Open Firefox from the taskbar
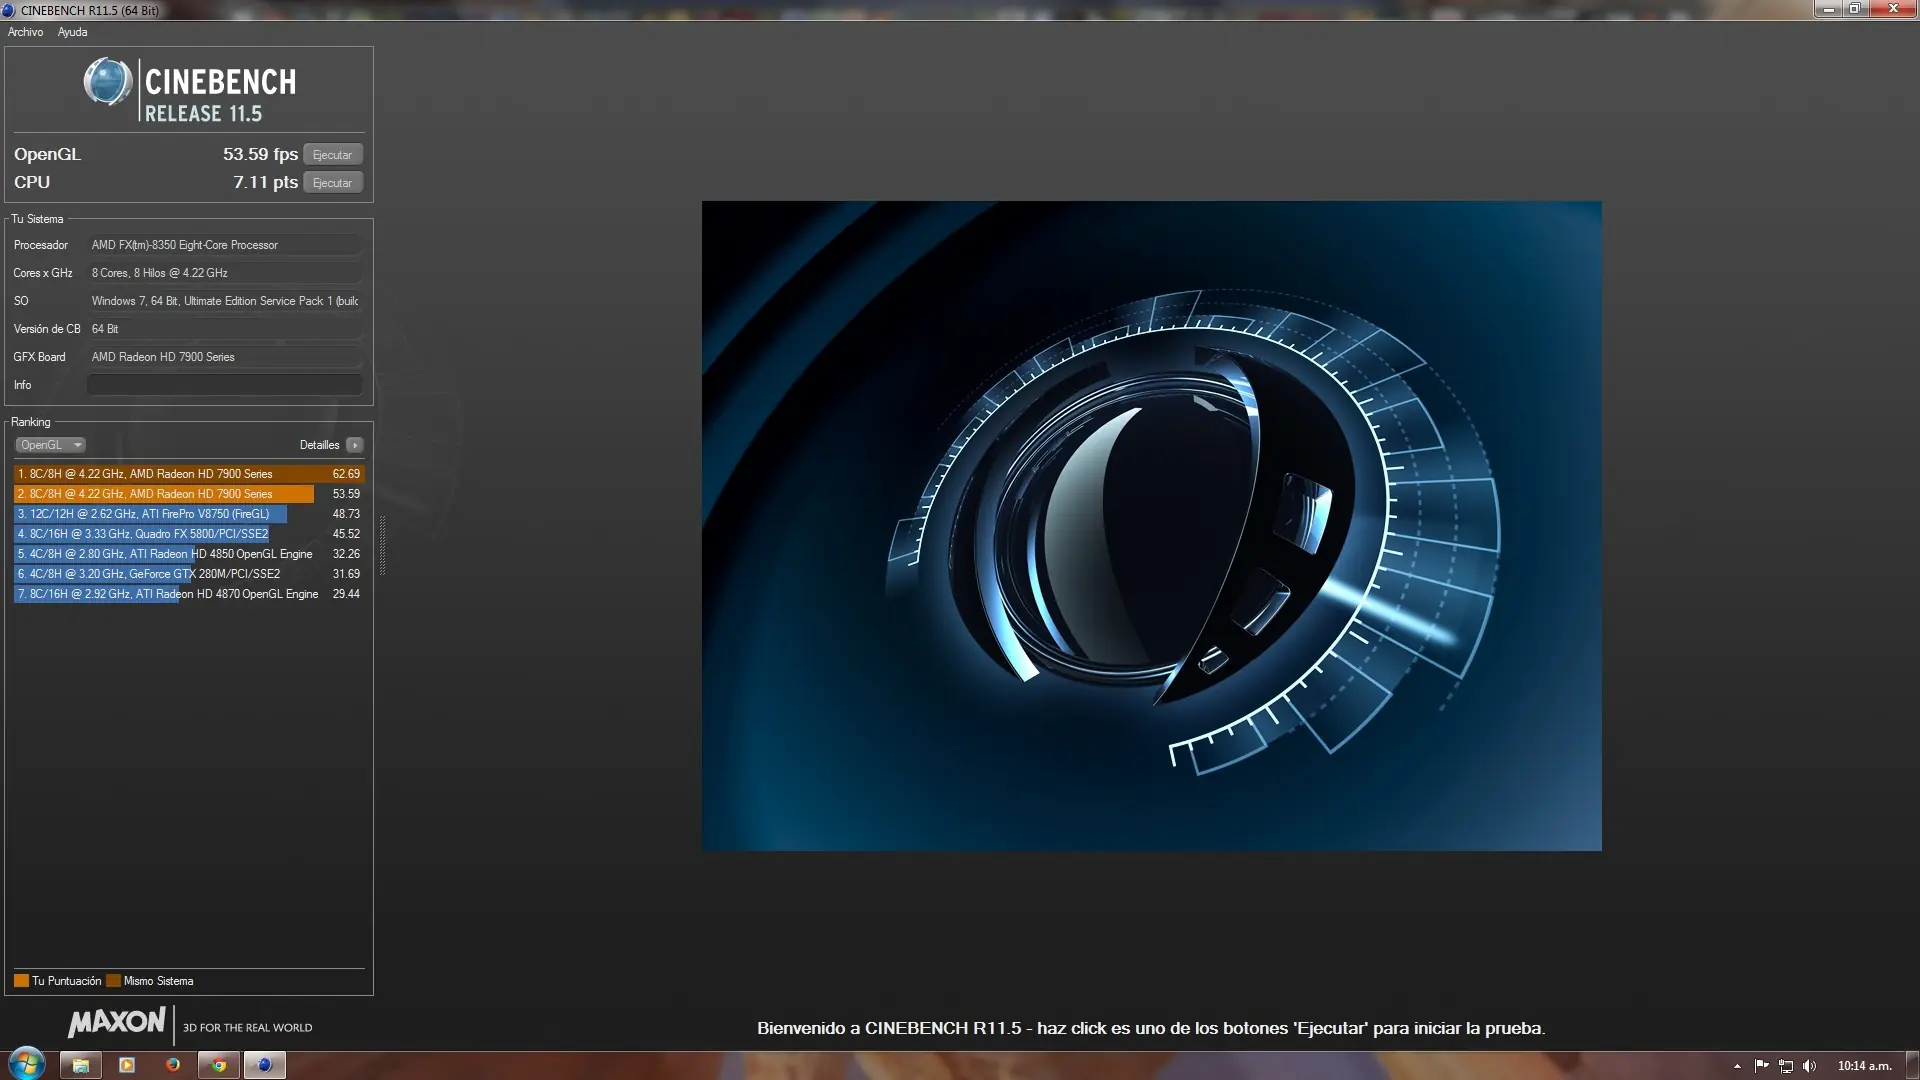Viewport: 1920px width, 1080px height. [x=173, y=1065]
